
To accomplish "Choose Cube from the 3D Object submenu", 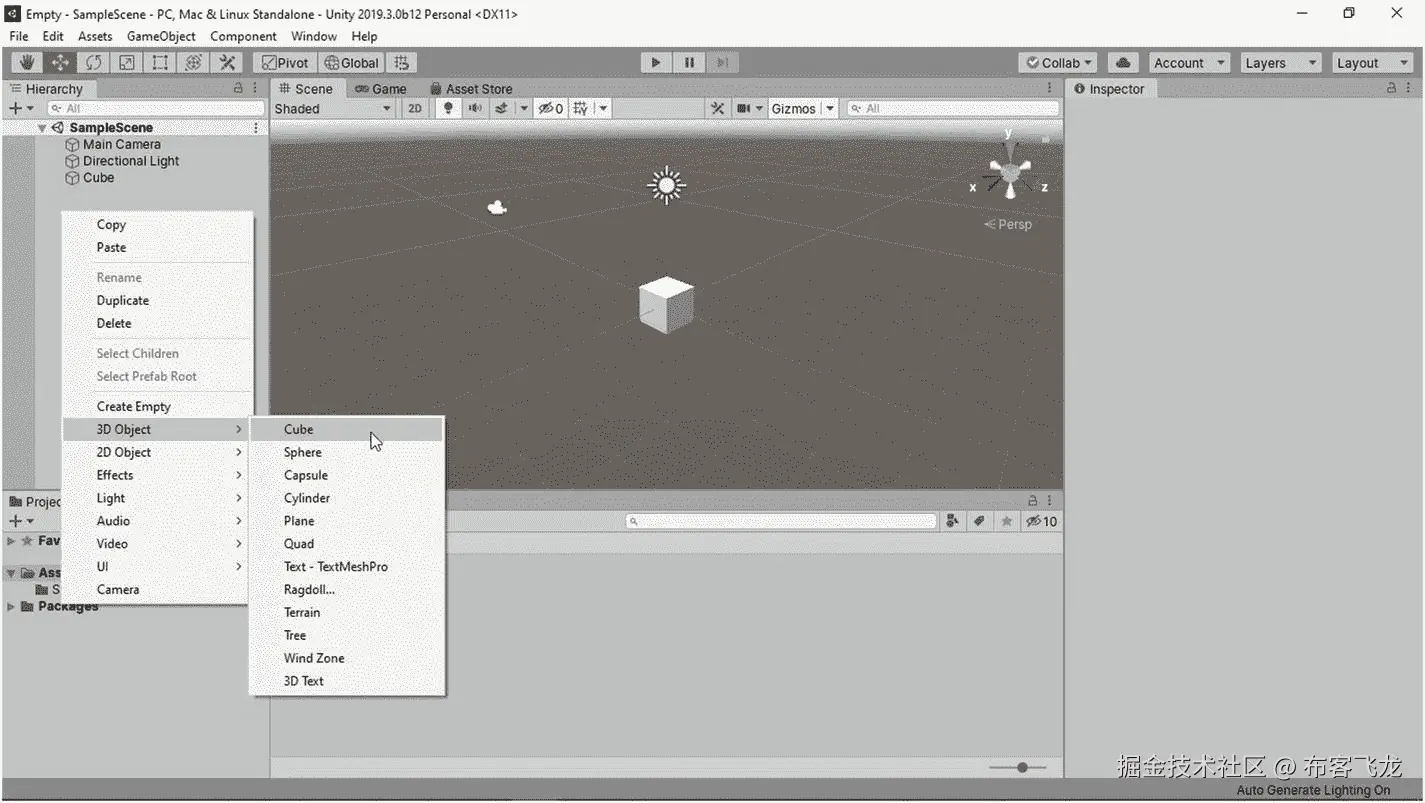I will (x=346, y=429).
